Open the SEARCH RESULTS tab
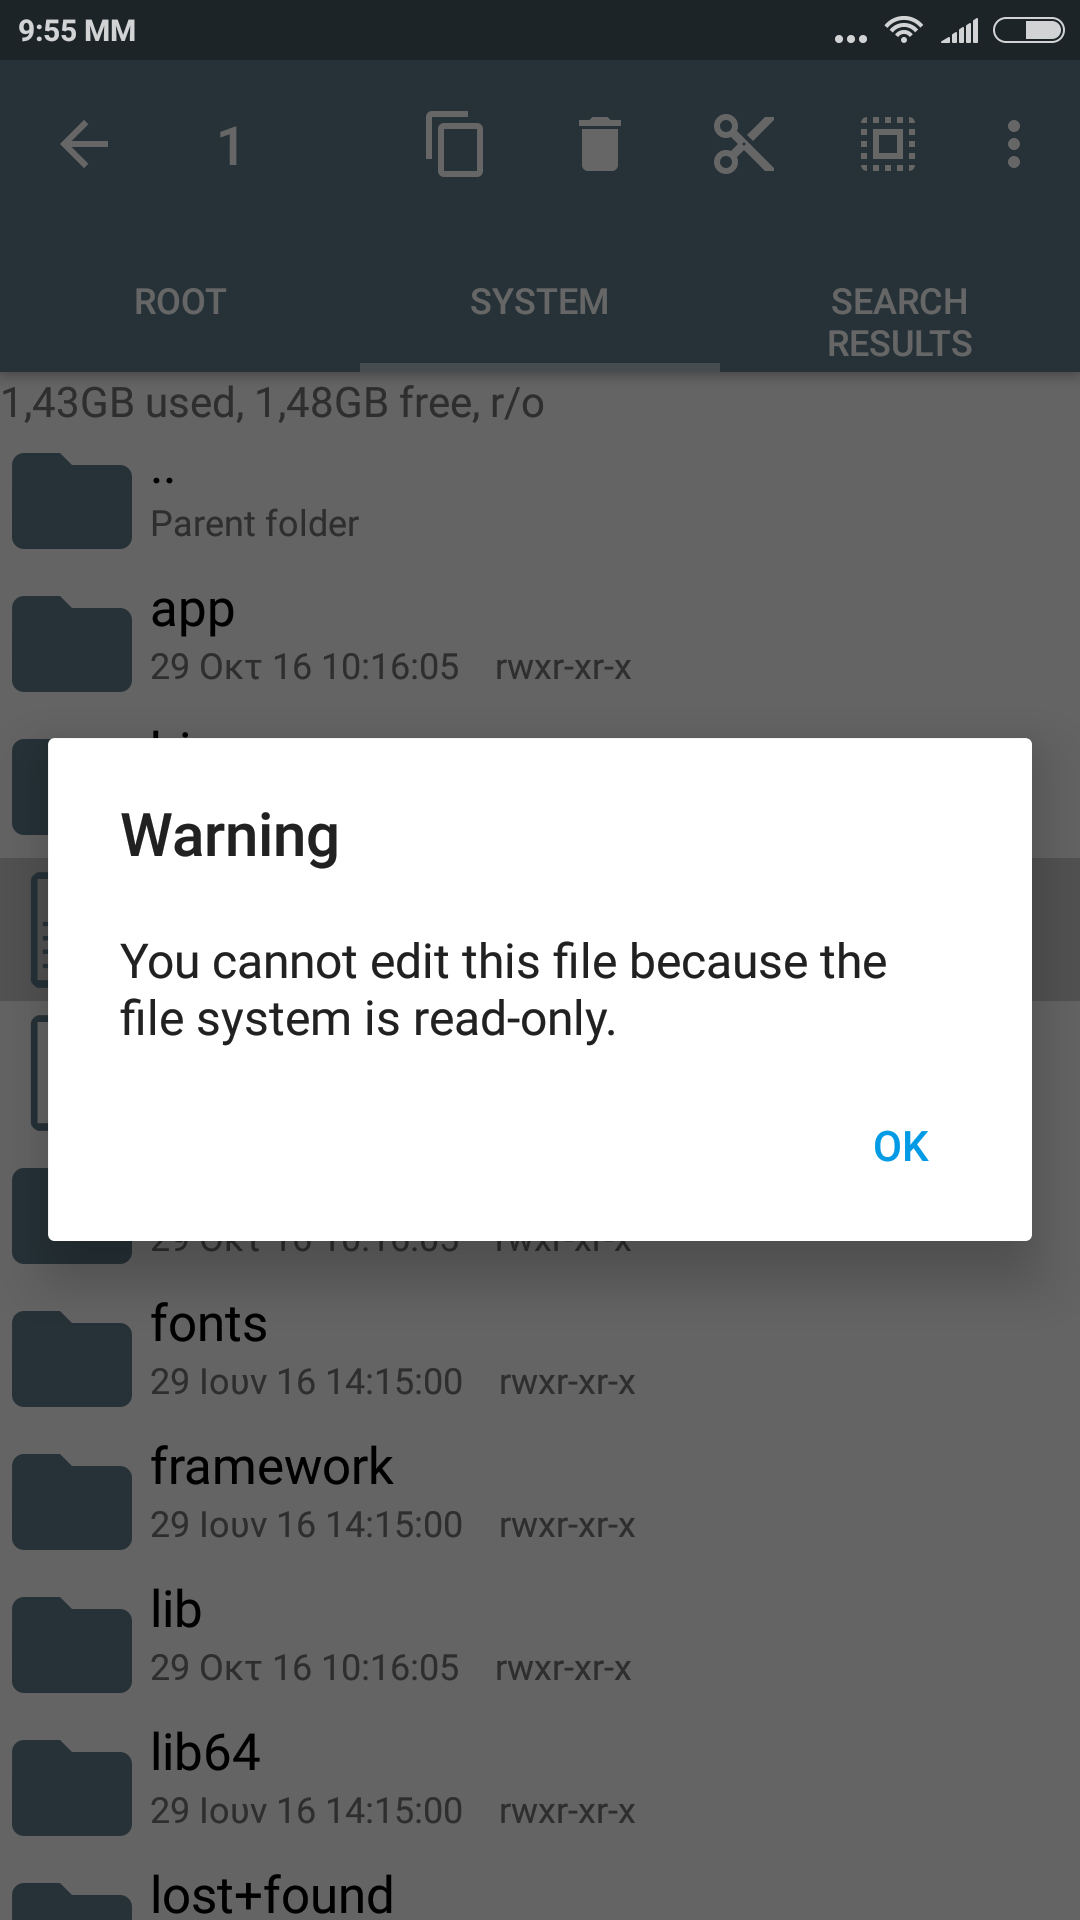 pyautogui.click(x=900, y=322)
